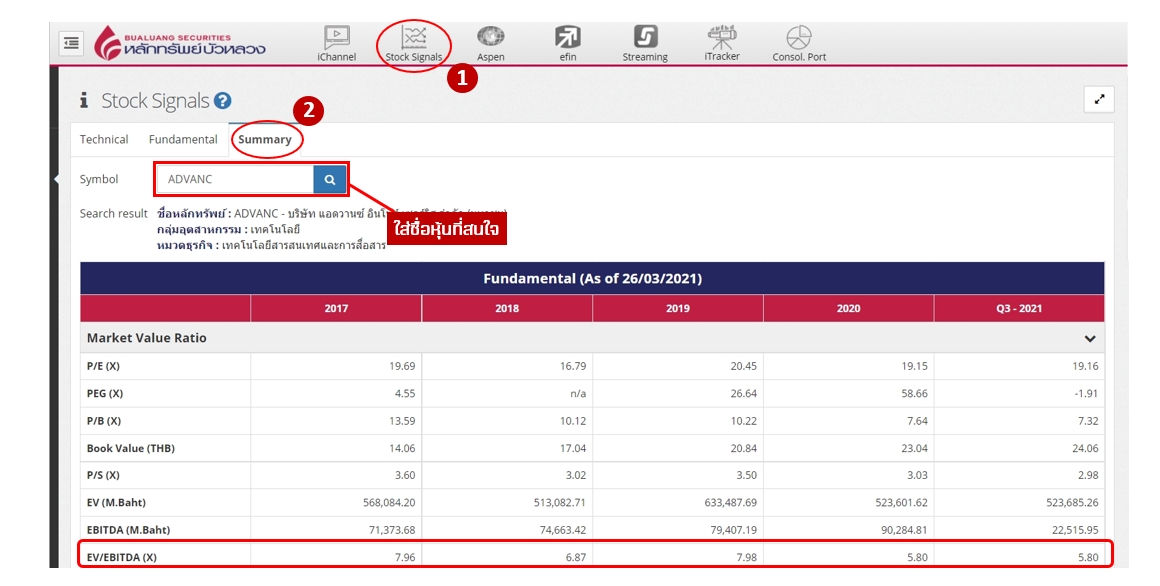Viewport: 1160px width, 586px height.
Task: Open Stock Signals in top bar
Action: (414, 44)
